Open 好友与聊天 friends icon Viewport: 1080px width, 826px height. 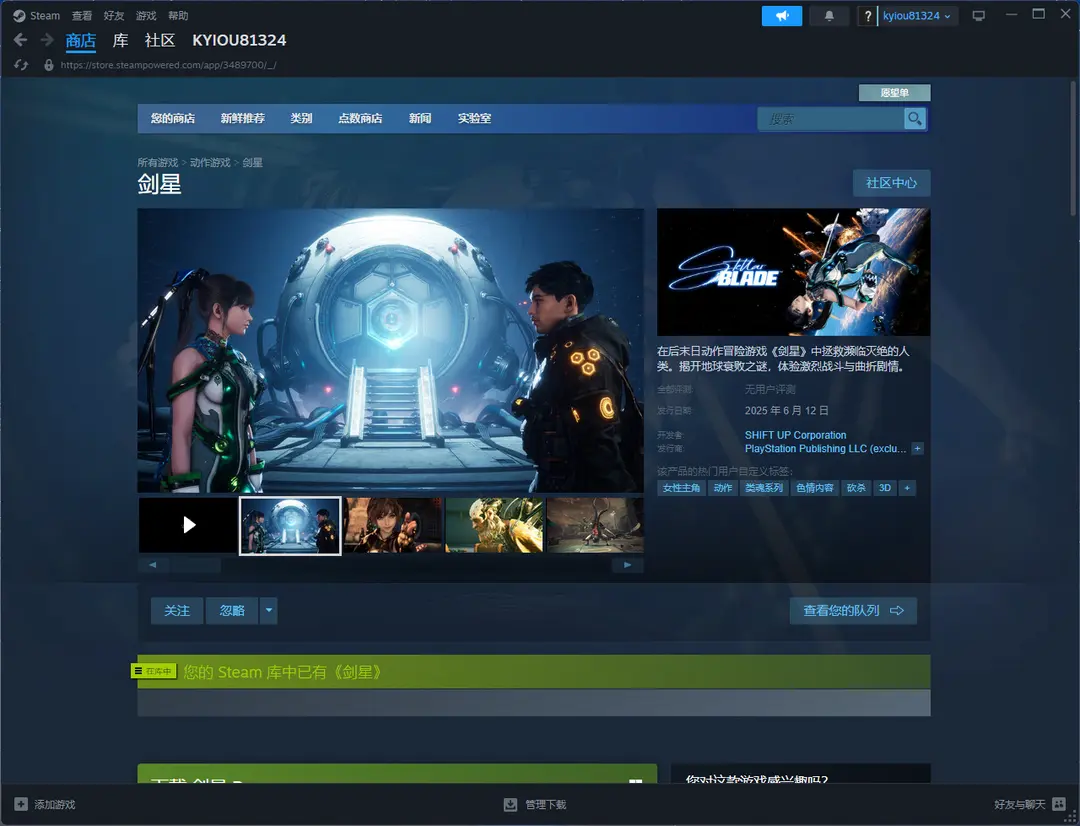pyautogui.click(x=1059, y=804)
